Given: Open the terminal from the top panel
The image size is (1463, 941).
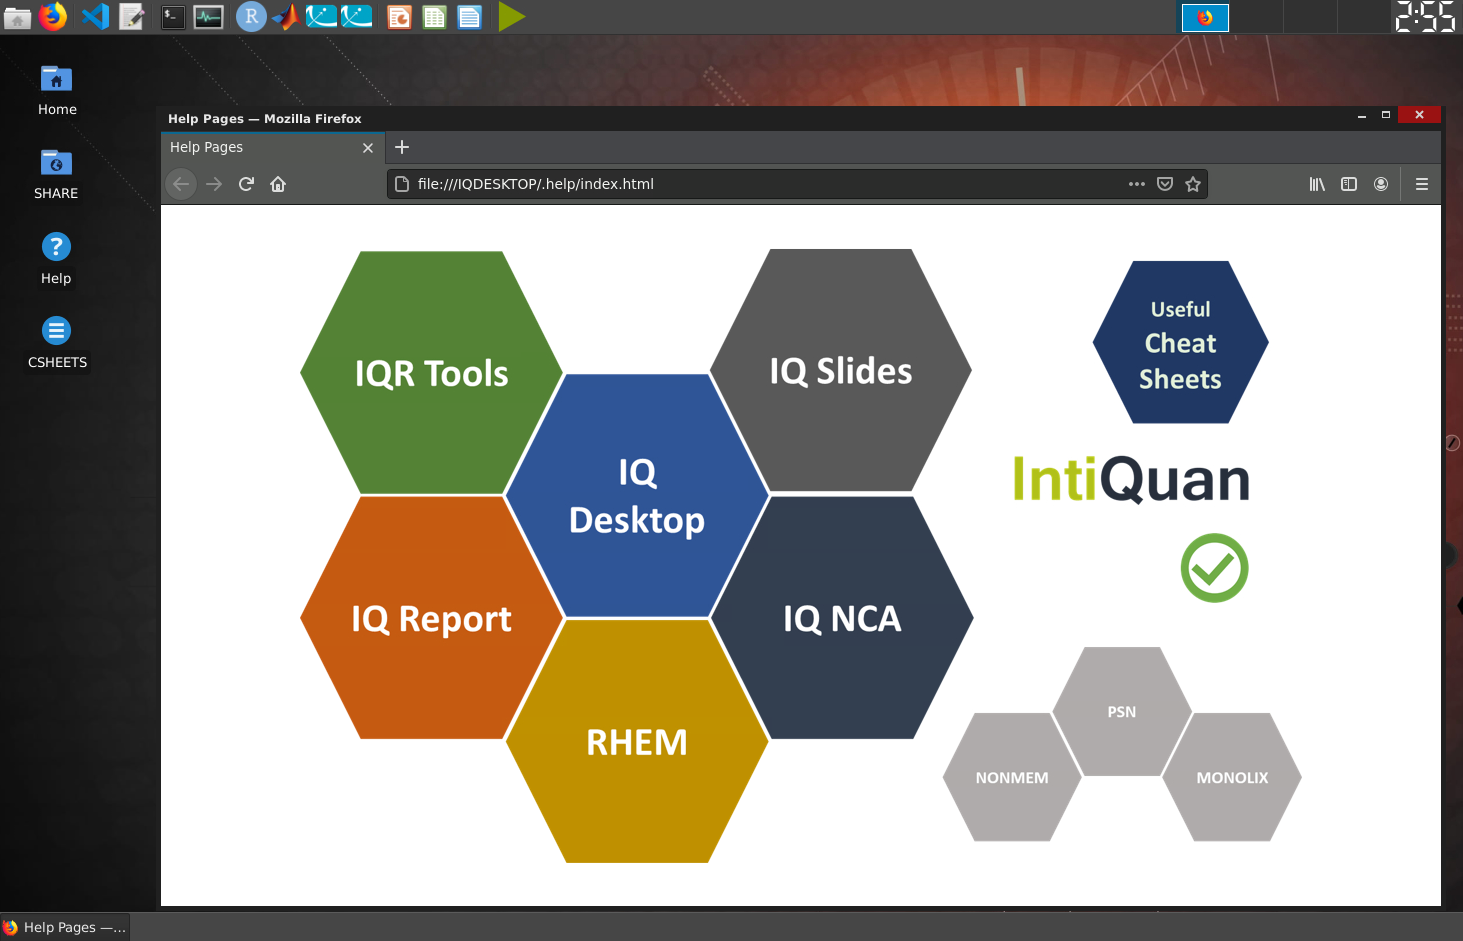Looking at the screenshot, I should pos(173,17).
